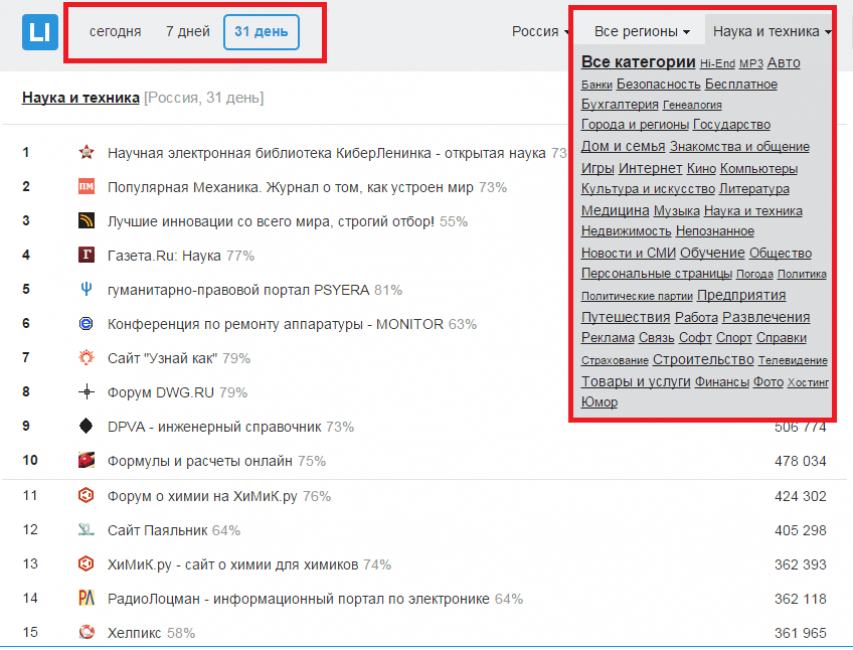The height and width of the screenshot is (650, 853).
Task: Click the Популярная Механика favicon
Action: (86, 187)
